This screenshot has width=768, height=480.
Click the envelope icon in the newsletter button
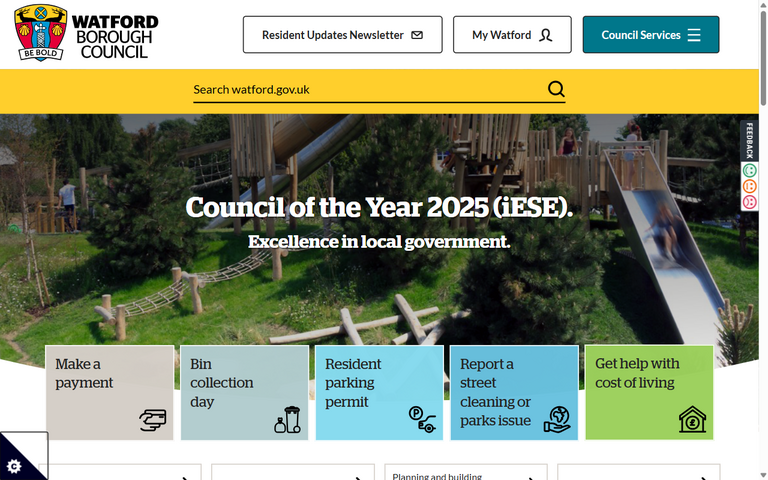[417, 35]
